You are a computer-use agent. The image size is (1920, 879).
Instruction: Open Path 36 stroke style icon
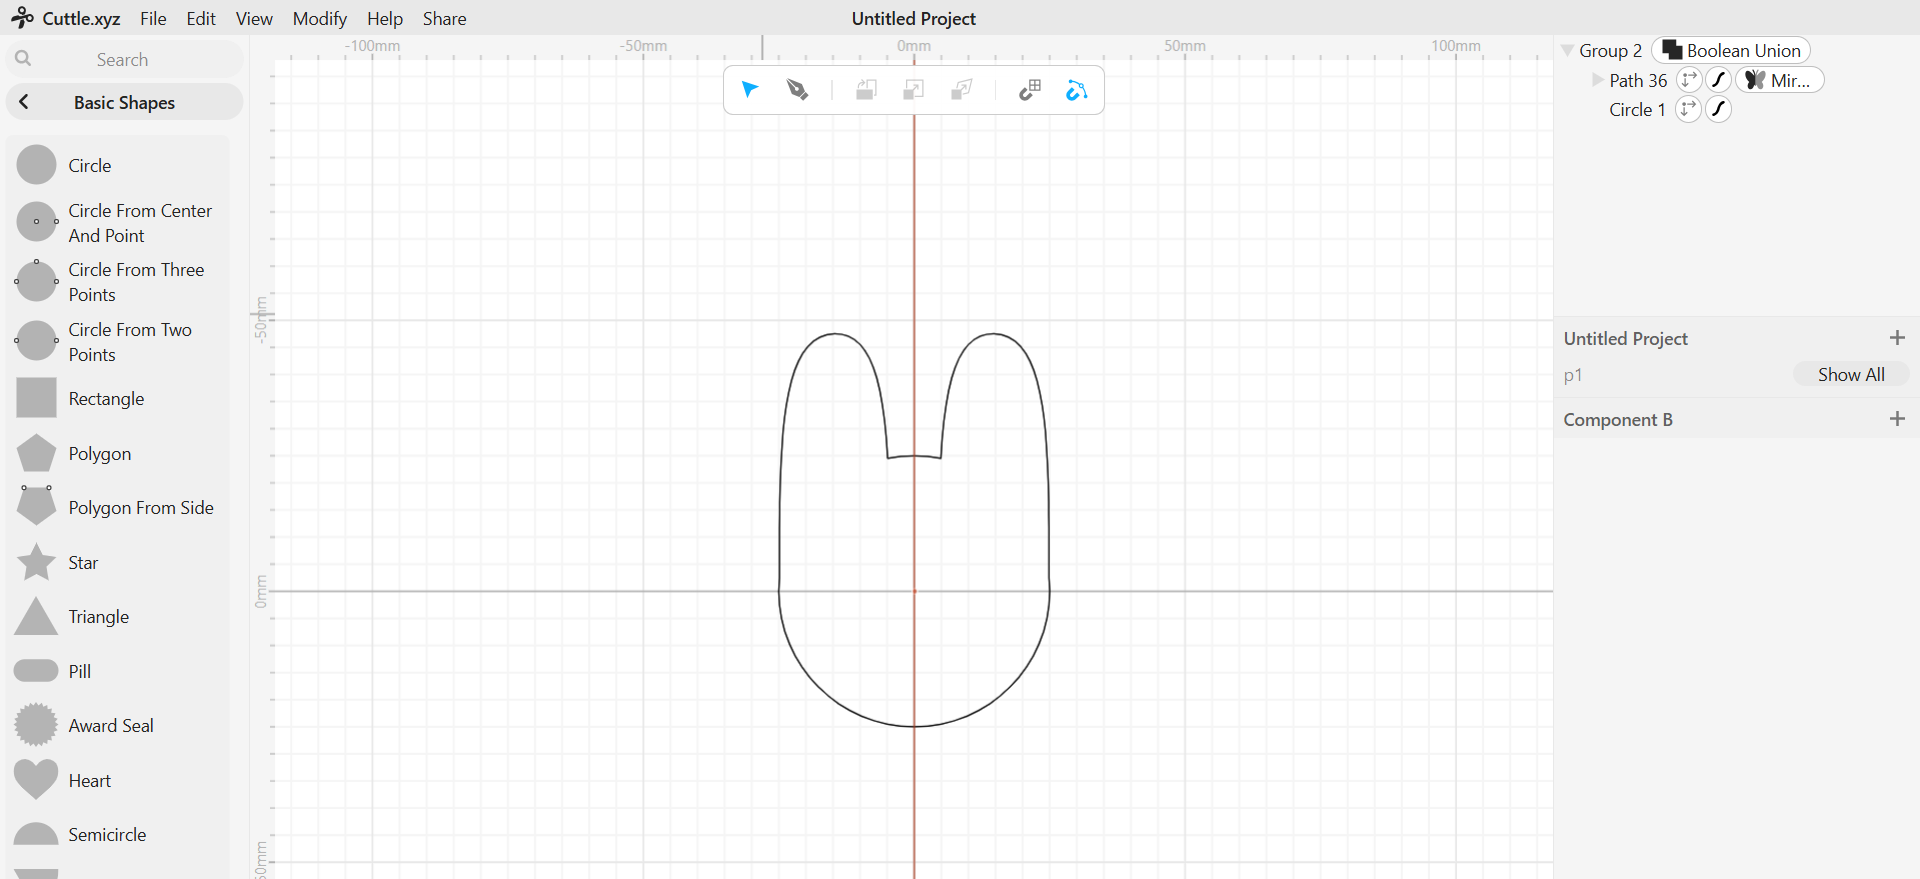[x=1718, y=80]
